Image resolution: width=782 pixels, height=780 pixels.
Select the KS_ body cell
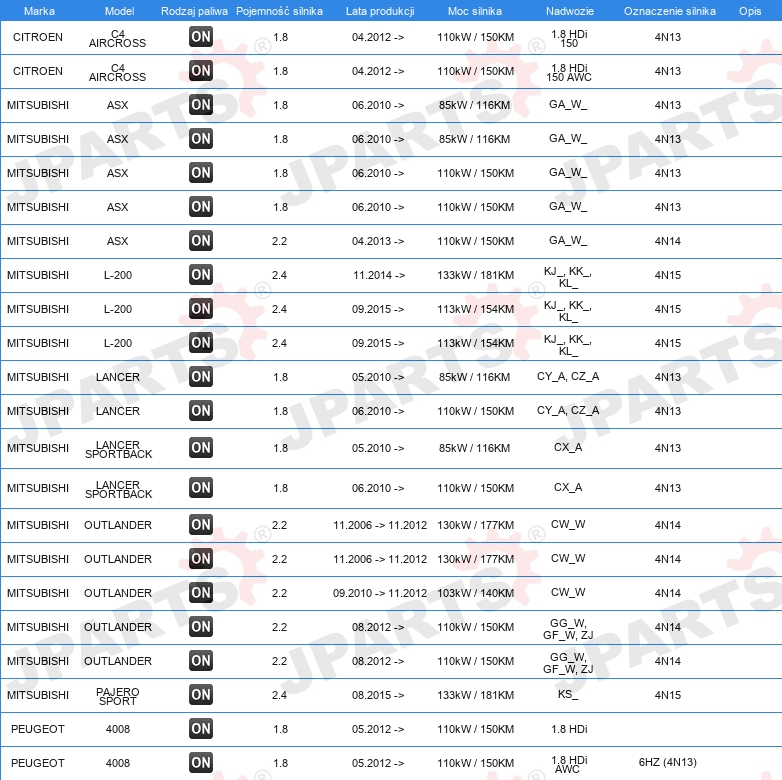(x=568, y=694)
